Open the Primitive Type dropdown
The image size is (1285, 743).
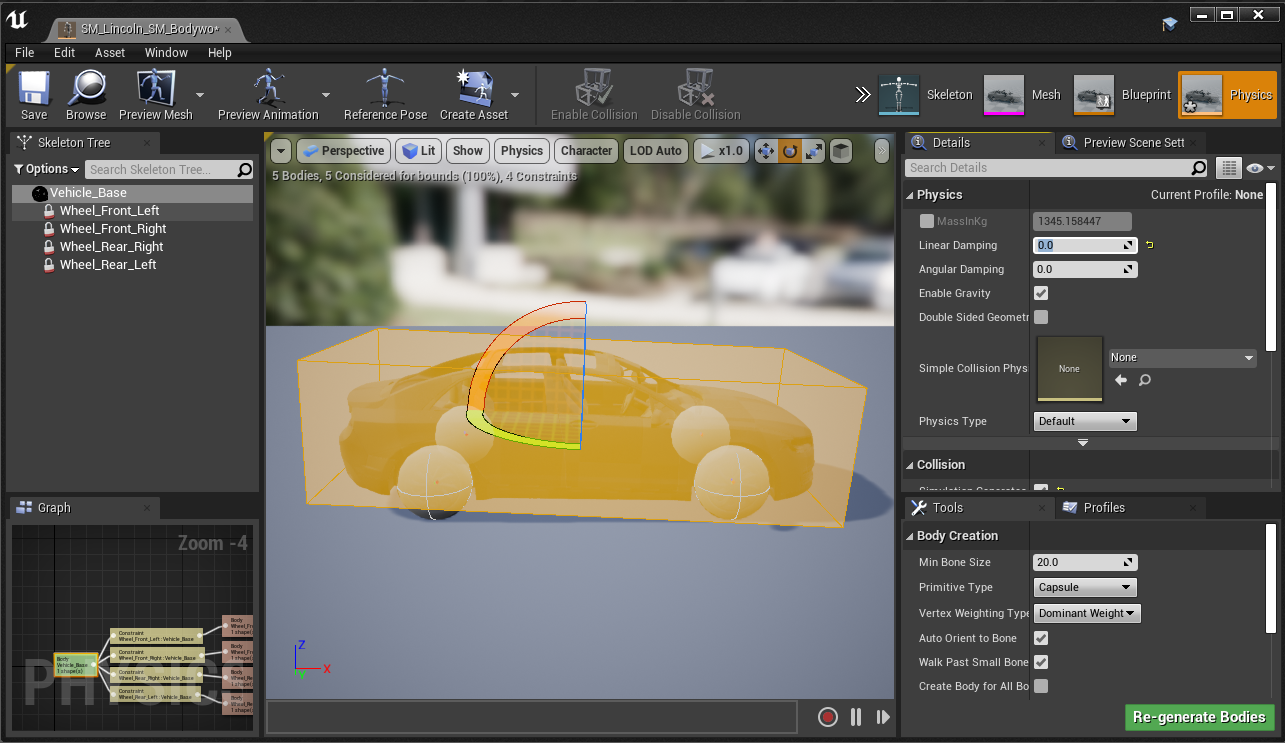click(1085, 588)
